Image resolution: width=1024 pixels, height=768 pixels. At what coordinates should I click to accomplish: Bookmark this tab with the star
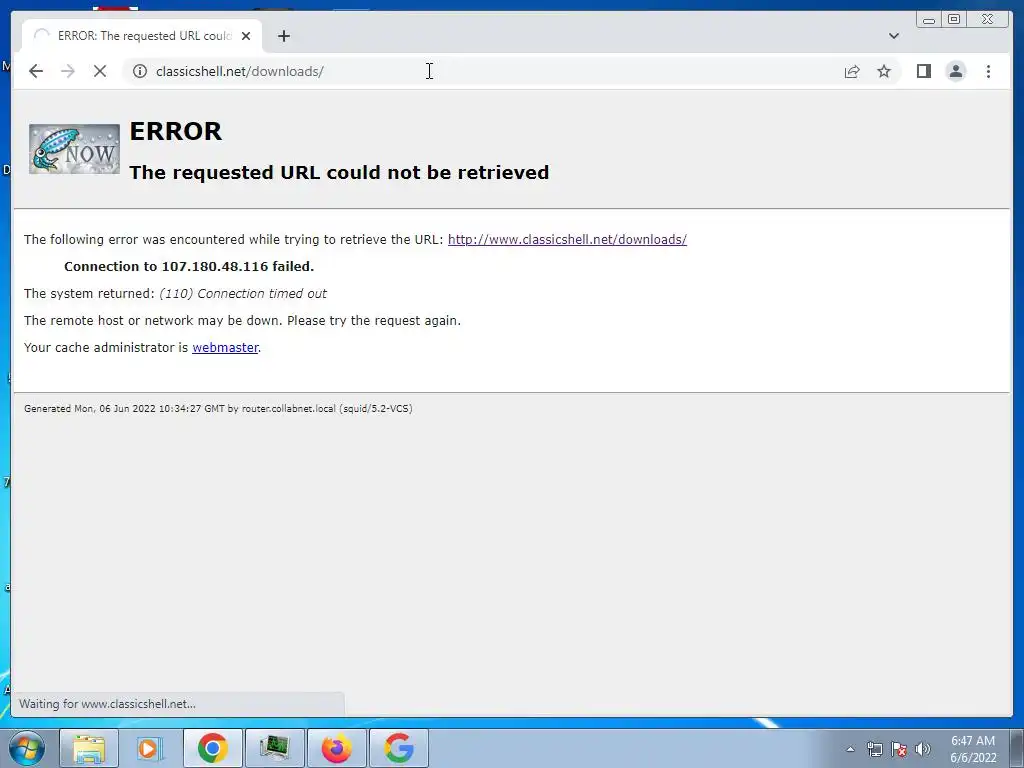(x=884, y=71)
